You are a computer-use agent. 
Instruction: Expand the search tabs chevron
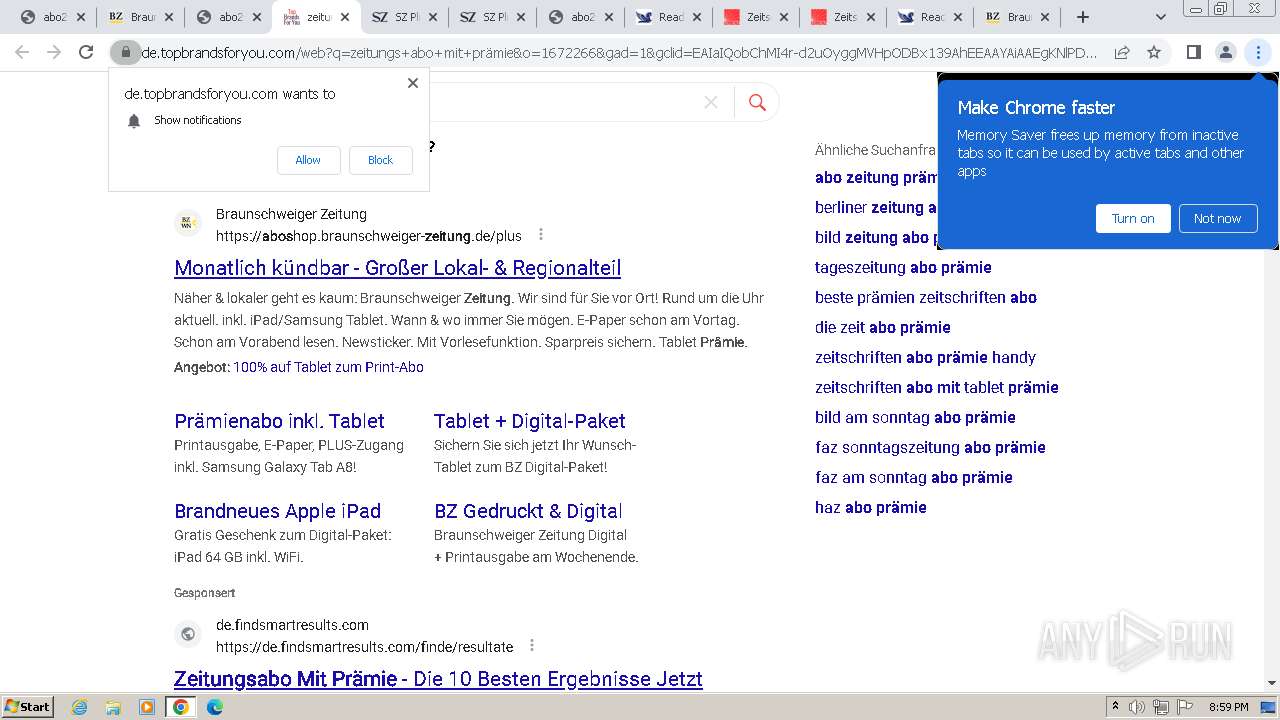1160,17
